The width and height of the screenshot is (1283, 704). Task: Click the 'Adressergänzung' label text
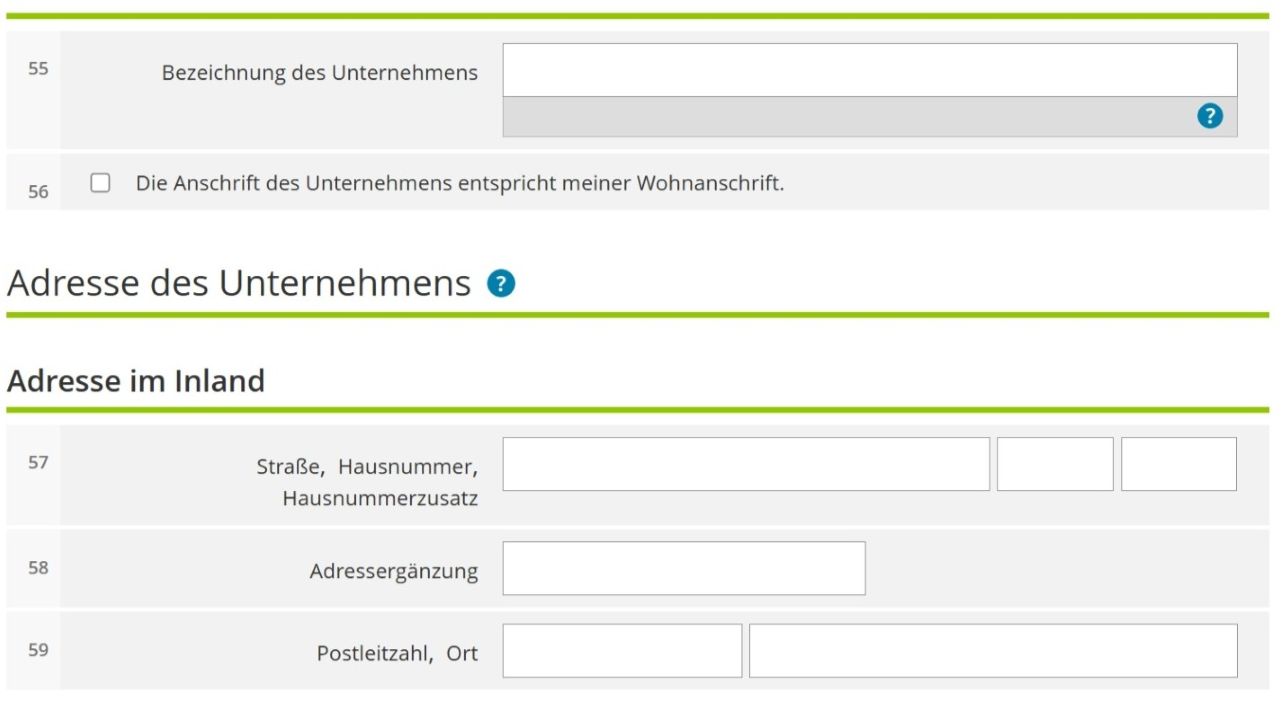point(394,572)
